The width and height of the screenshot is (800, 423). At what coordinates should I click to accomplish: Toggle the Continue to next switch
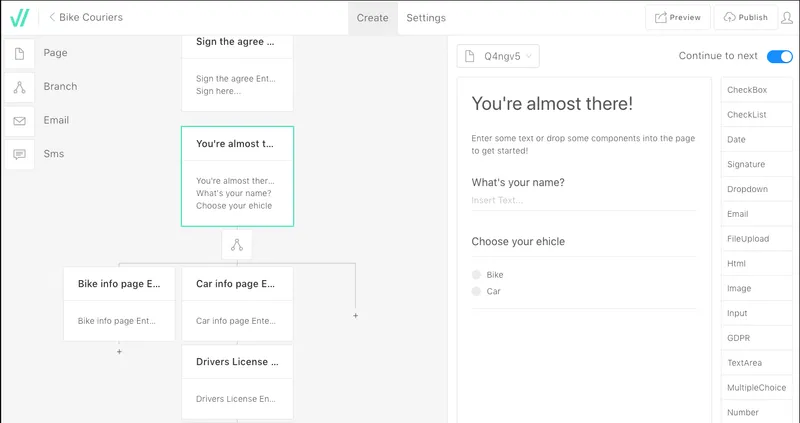(780, 56)
